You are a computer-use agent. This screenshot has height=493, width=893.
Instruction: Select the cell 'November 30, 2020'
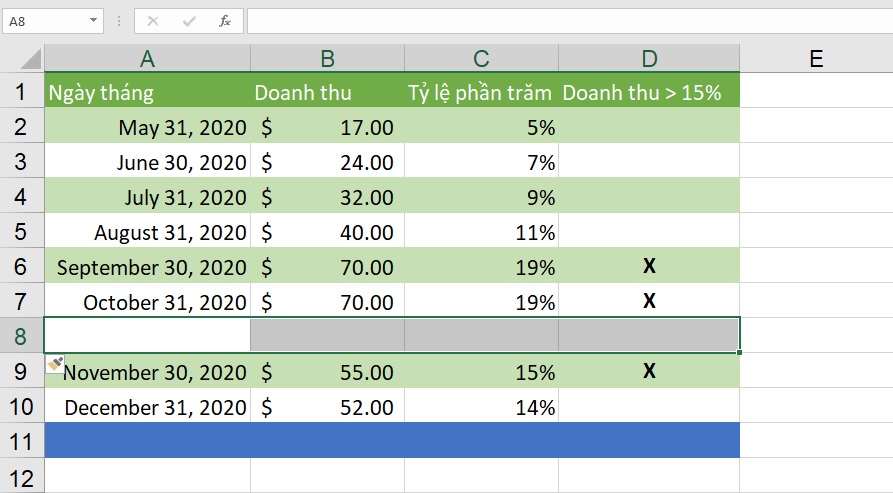point(148,371)
